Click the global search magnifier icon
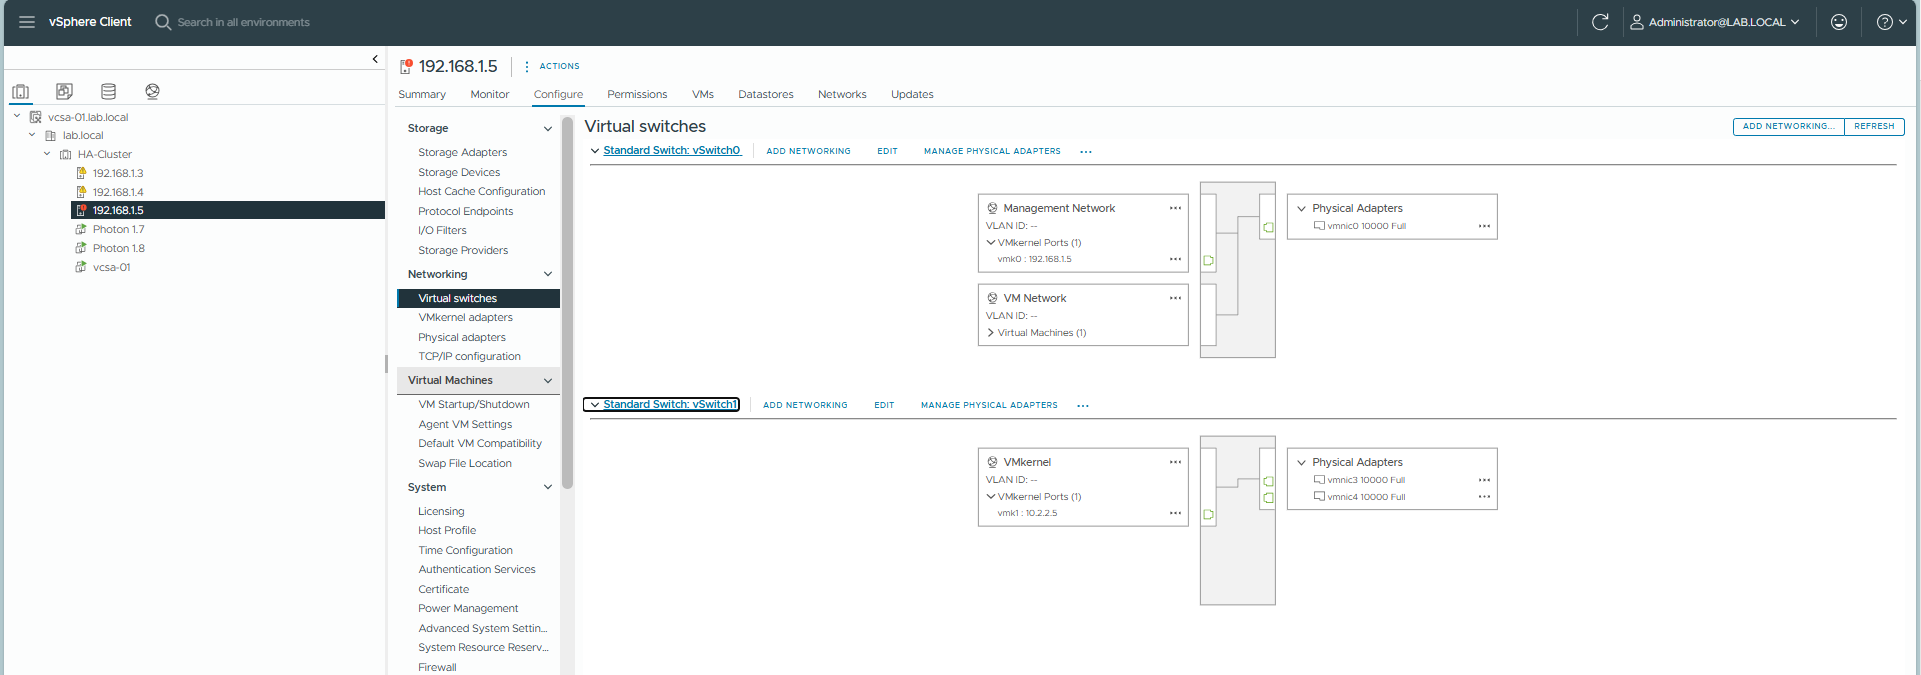The image size is (1921, 675). [163, 22]
